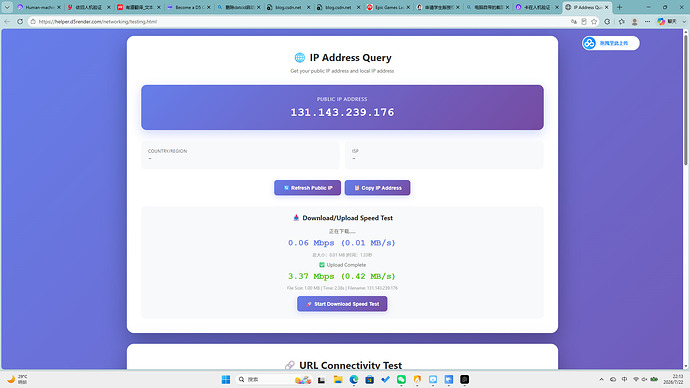This screenshot has height=388, width=690.
Task: Open the weather widget on taskbar
Action: (x=17, y=379)
